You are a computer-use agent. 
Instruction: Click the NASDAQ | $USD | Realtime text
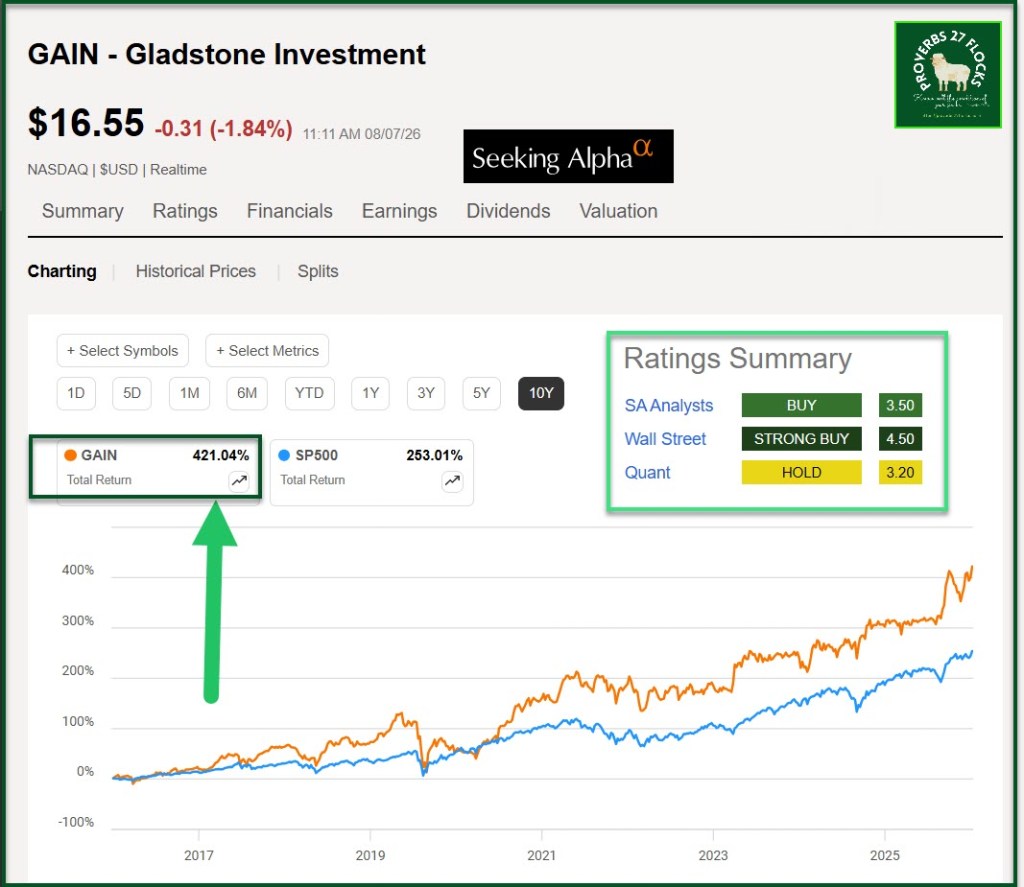[x=117, y=169]
